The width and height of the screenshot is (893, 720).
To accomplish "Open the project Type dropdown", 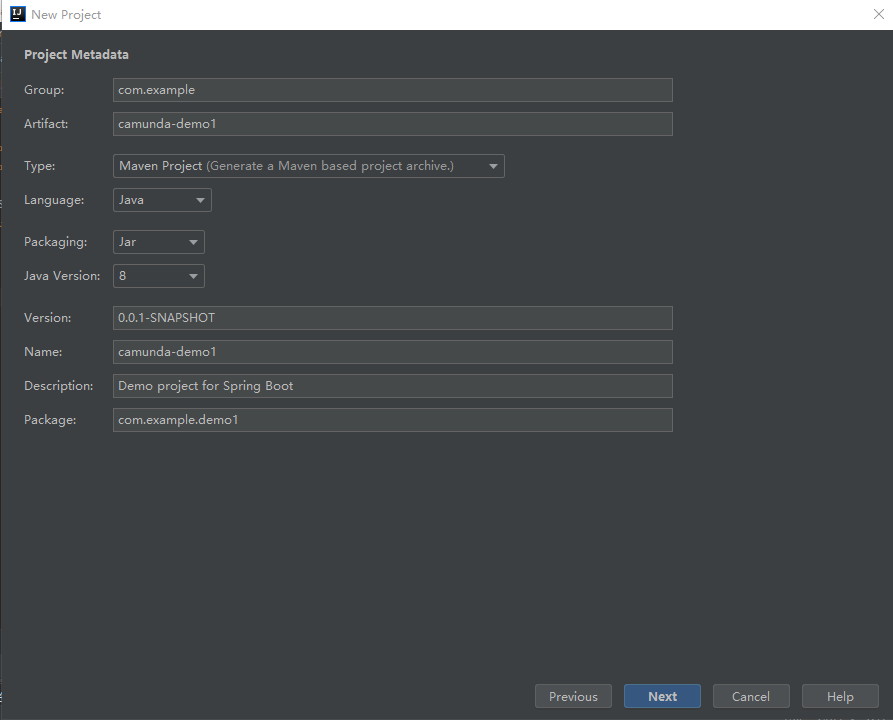I will (x=309, y=166).
